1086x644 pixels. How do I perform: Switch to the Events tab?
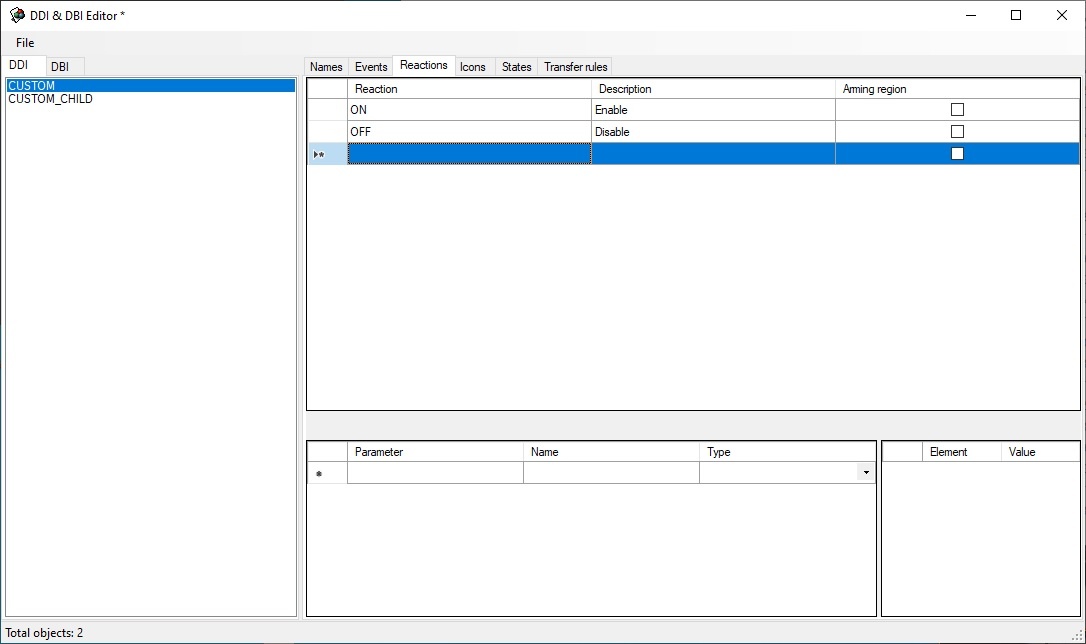(x=371, y=67)
